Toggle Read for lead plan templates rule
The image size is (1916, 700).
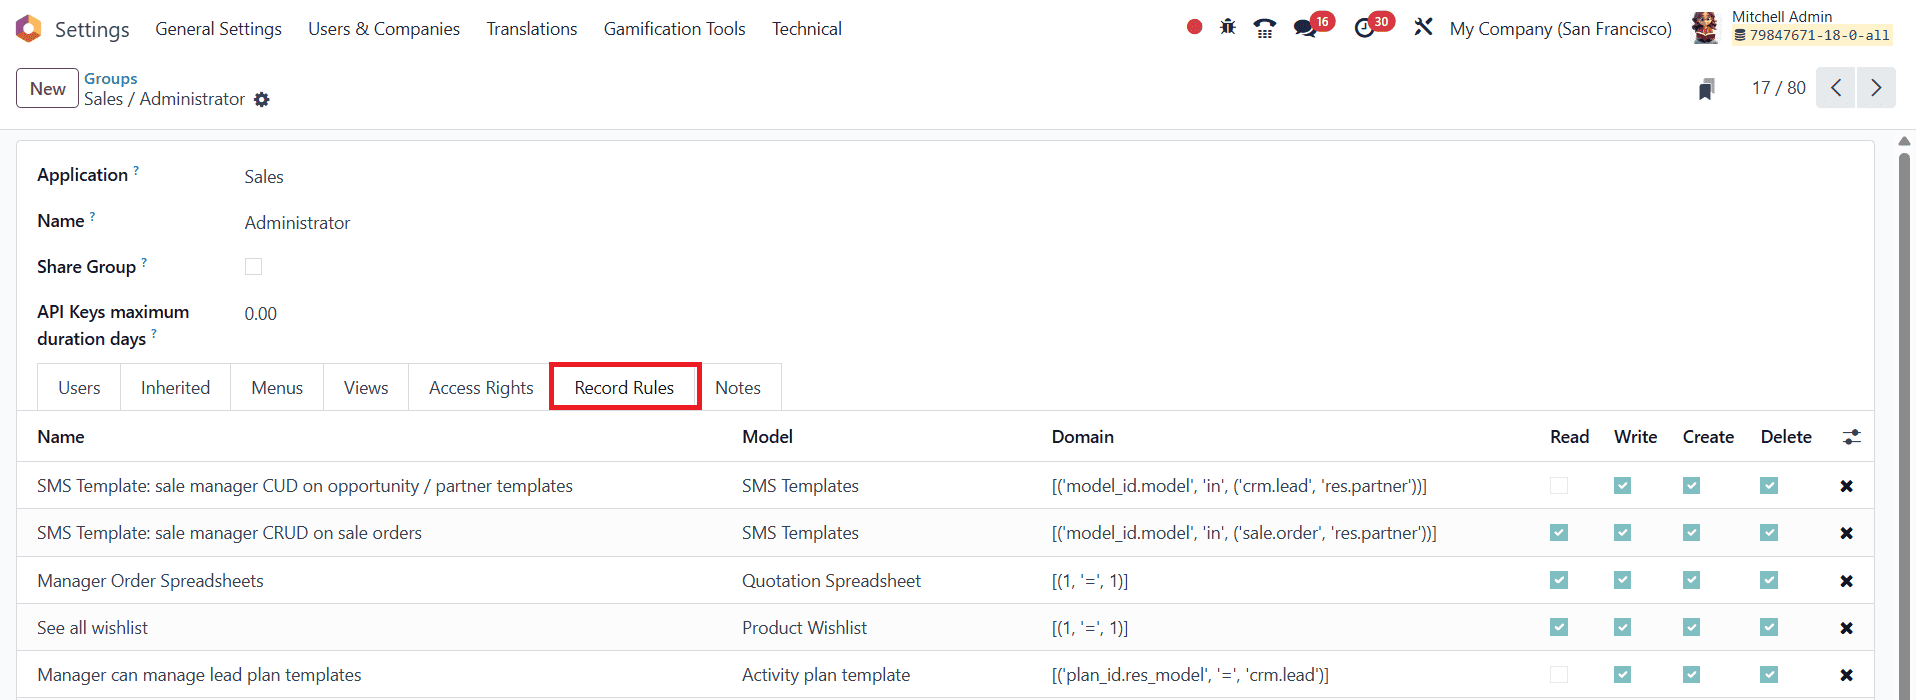1559,675
